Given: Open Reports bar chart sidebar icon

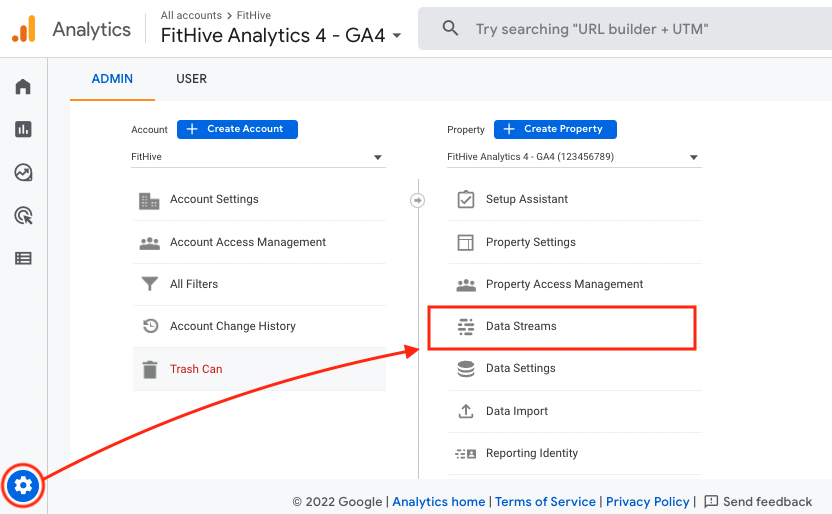Looking at the screenshot, I should click(23, 129).
